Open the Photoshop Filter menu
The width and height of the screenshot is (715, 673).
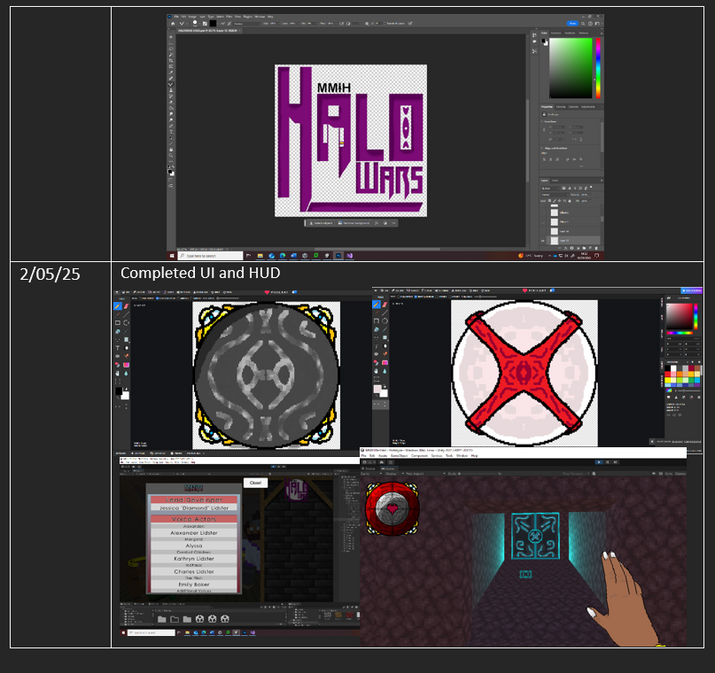[x=229, y=16]
